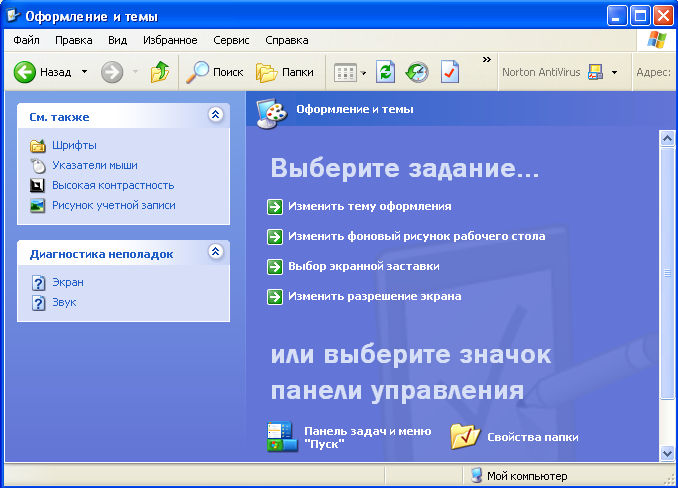Click the palette icon in the header

[272, 114]
